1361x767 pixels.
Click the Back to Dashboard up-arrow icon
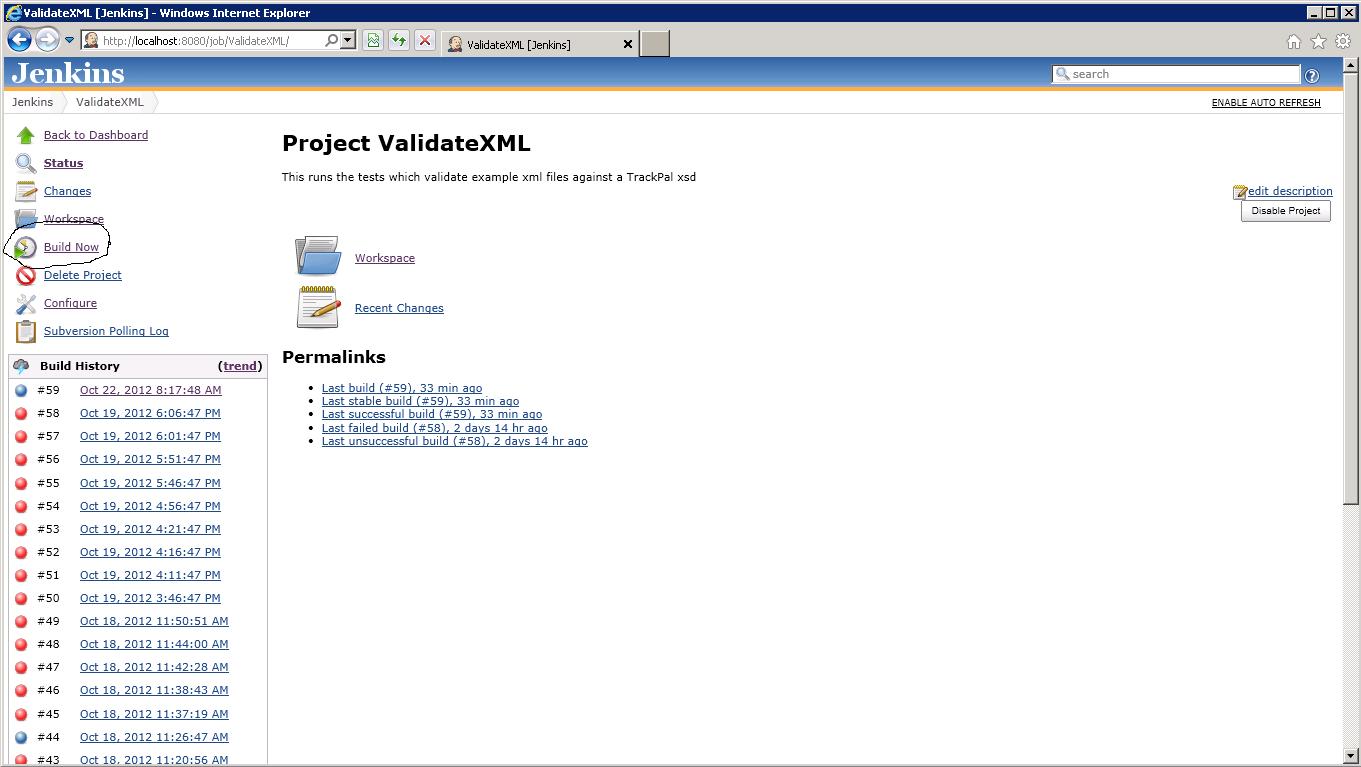pyautogui.click(x=26, y=135)
